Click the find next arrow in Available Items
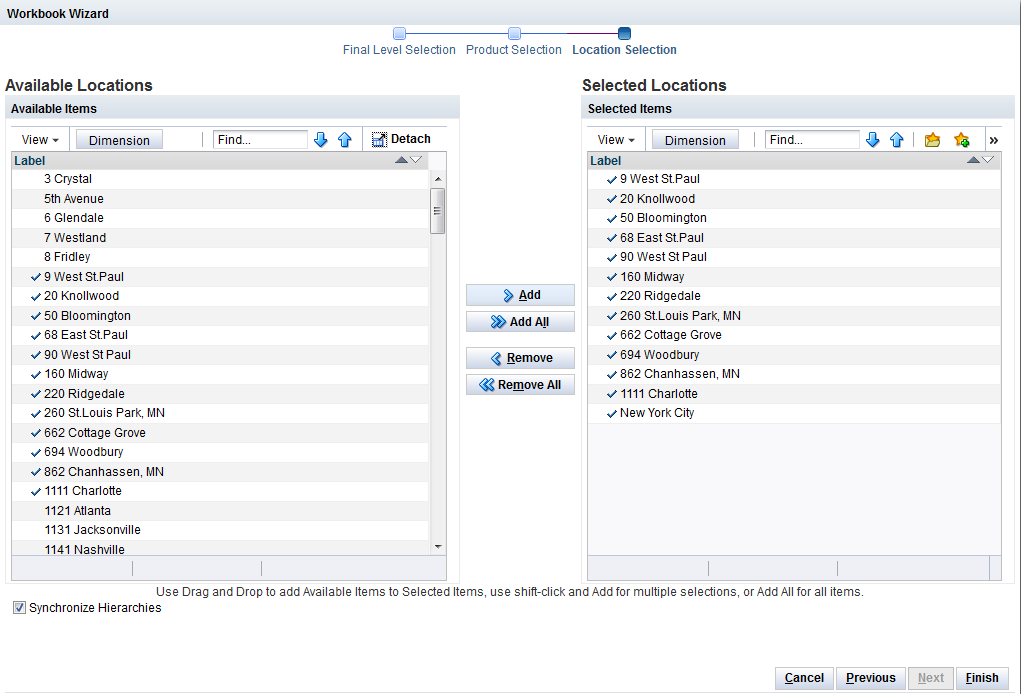Viewport: 1021px width, 694px height. click(320, 139)
